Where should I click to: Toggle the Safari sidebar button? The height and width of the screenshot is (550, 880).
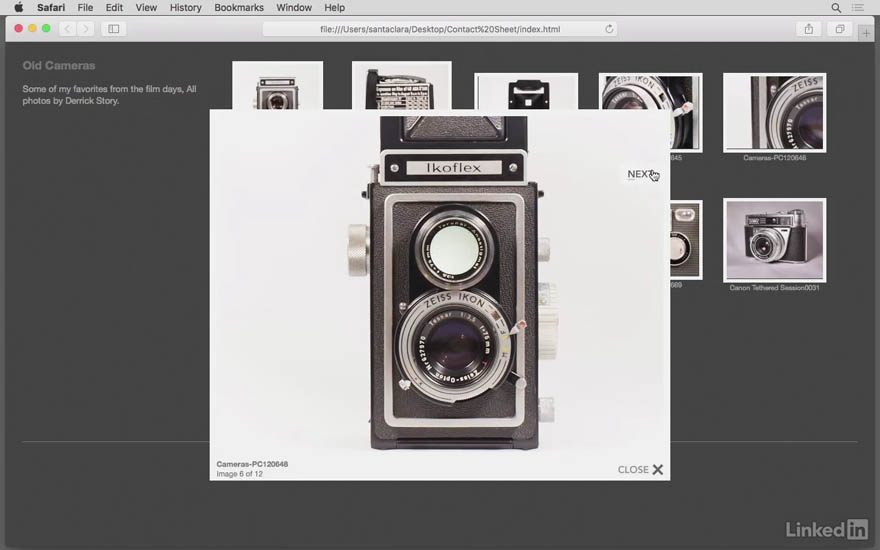point(113,29)
